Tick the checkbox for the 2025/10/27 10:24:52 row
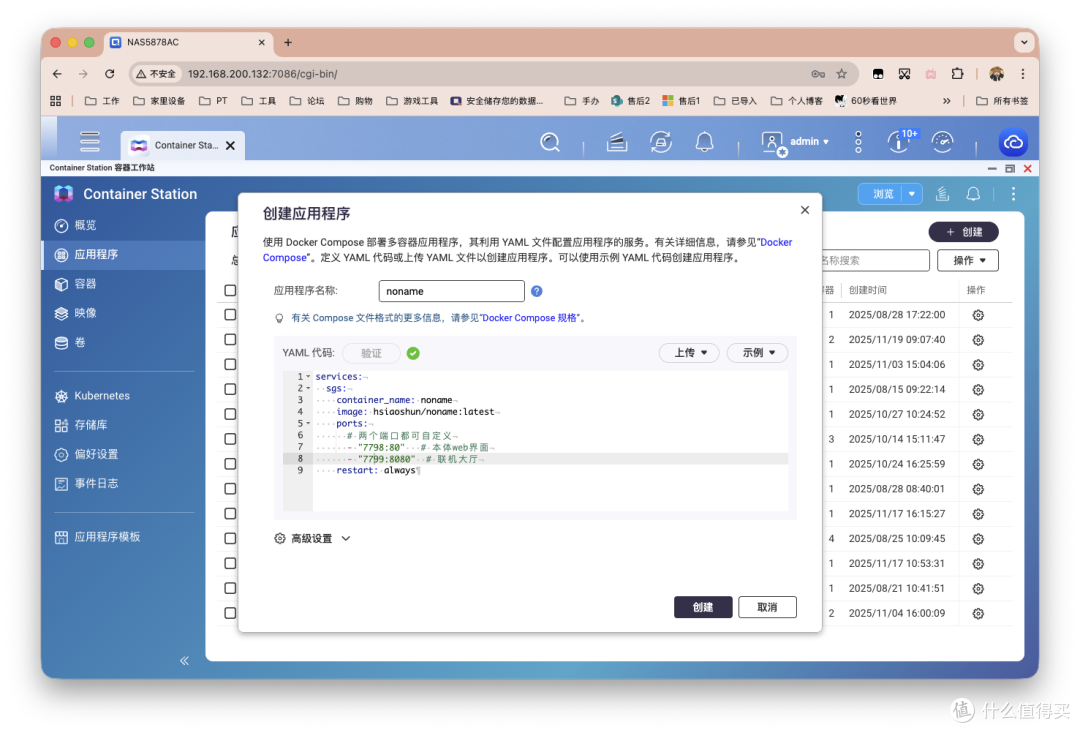This screenshot has width=1080, height=733. 230,414
